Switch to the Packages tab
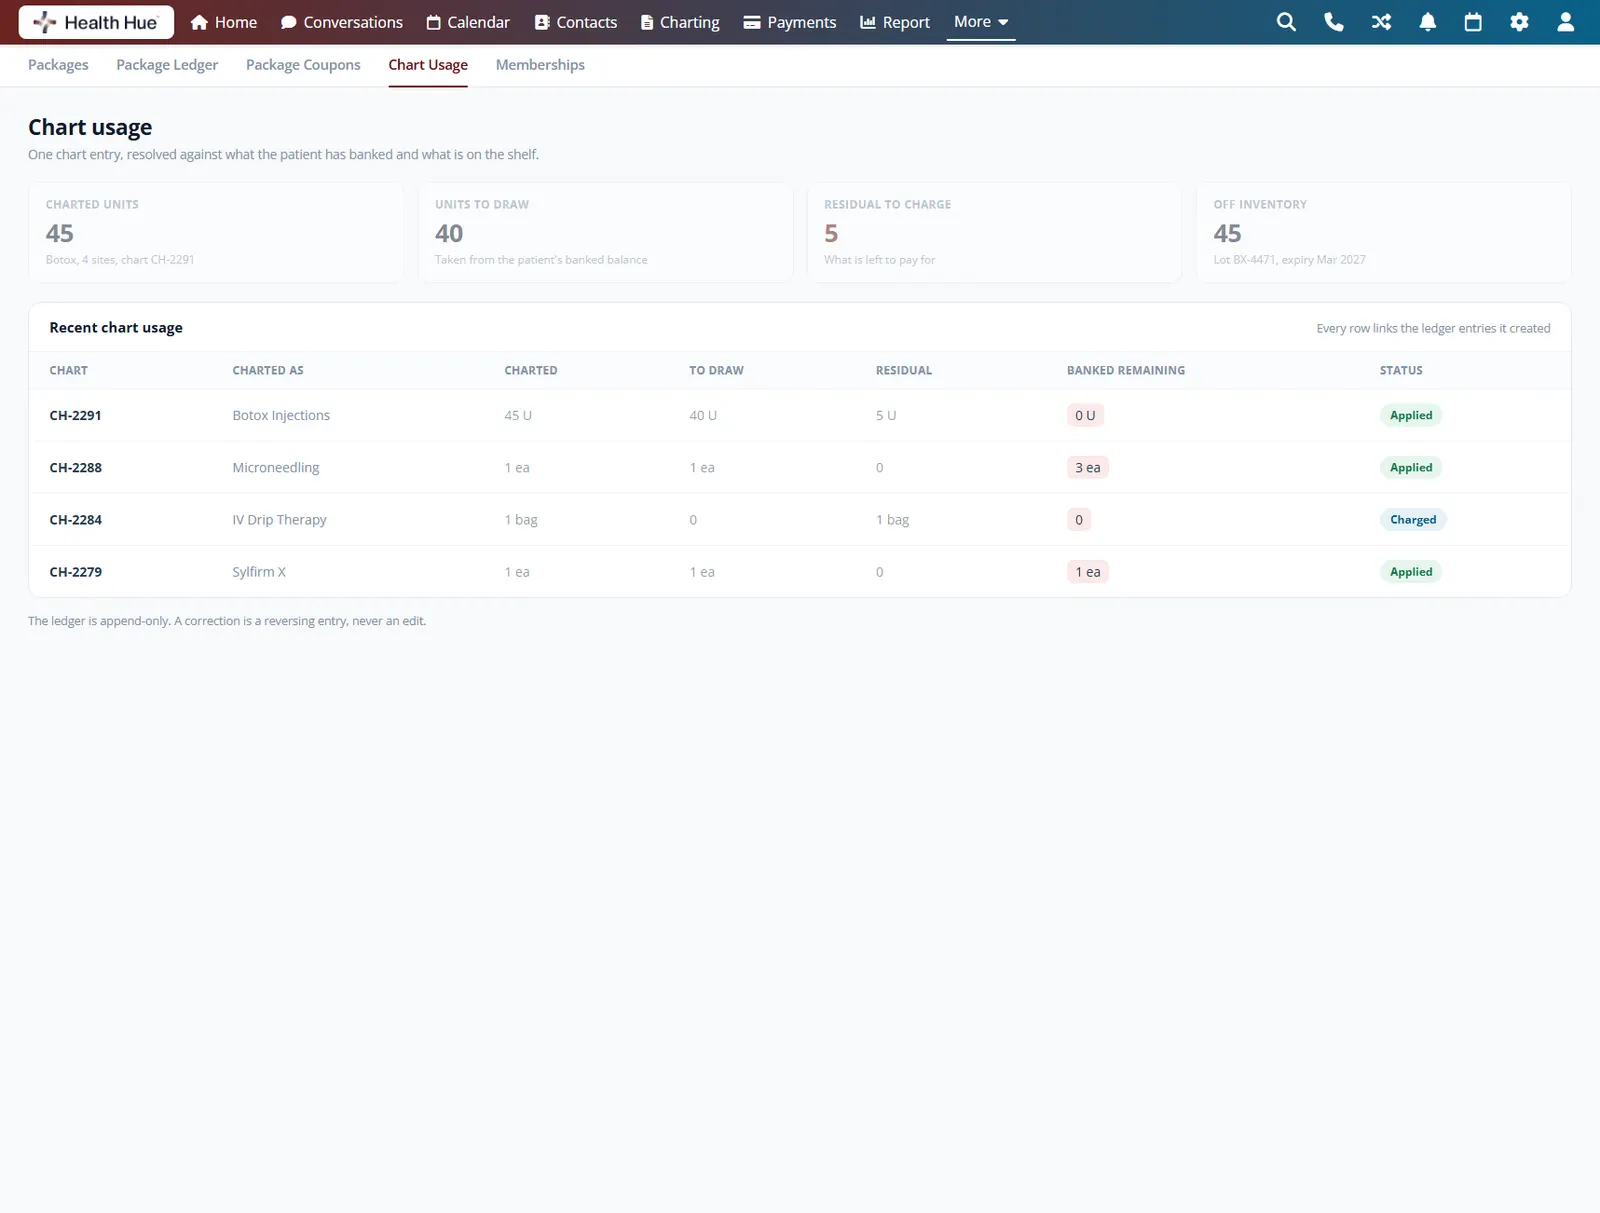Viewport: 1600px width, 1213px height. pos(58,65)
